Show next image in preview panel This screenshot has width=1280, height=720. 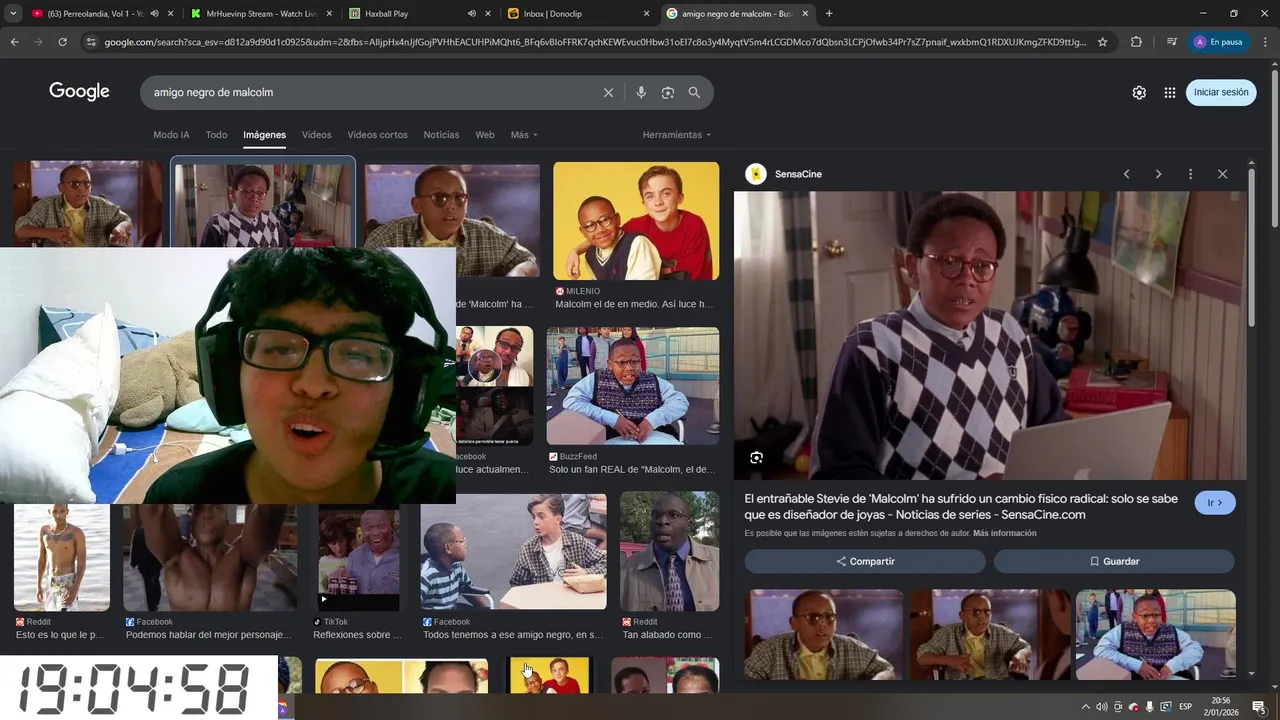click(1158, 174)
